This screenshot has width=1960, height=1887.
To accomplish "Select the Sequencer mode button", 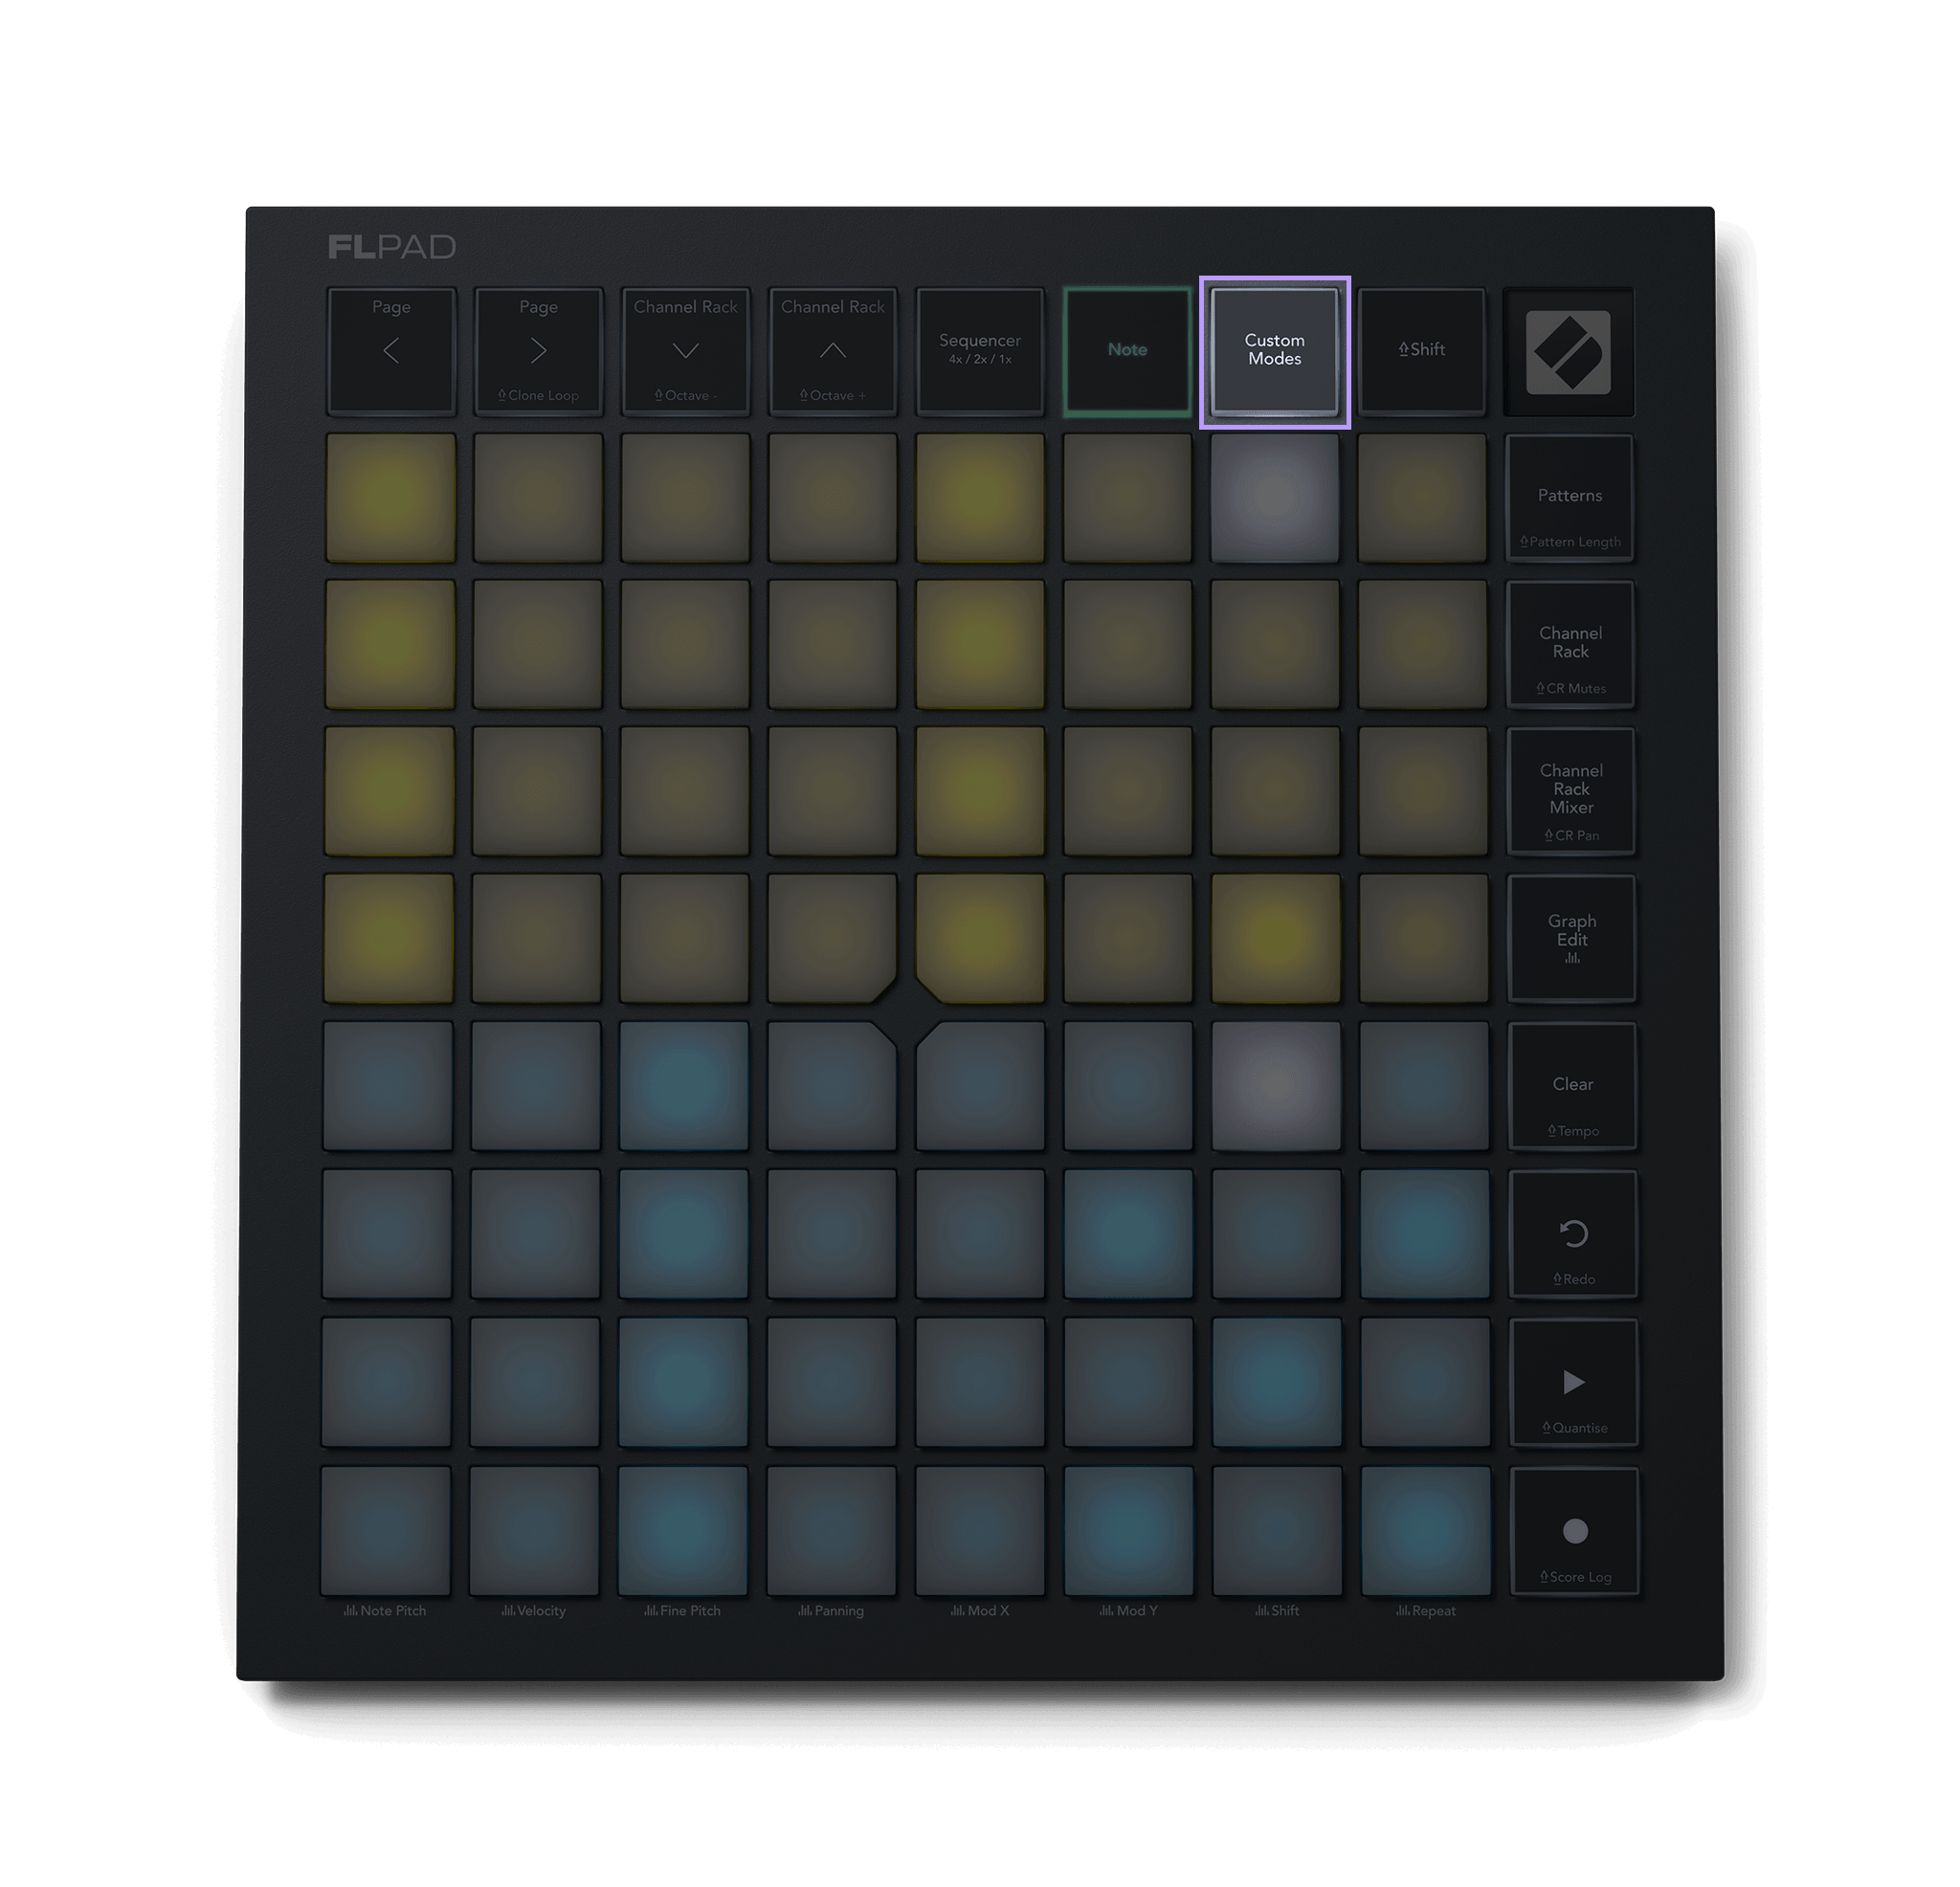I will [980, 351].
